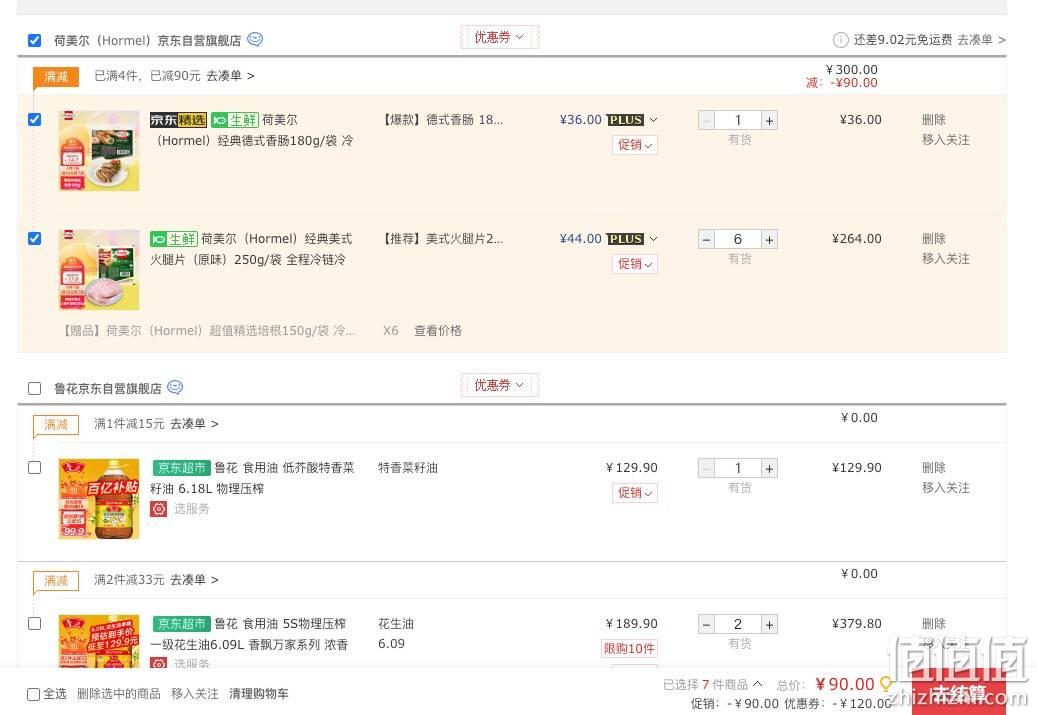
Task: Decrease quantity of 花生油 with minus button
Action: [x=706, y=624]
